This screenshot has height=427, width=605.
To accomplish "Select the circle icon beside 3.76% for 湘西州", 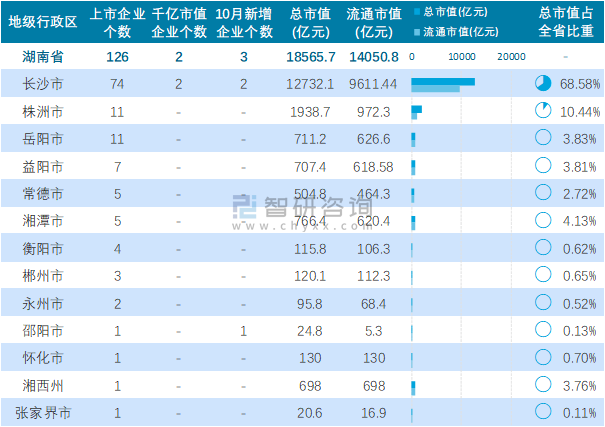I will (544, 384).
